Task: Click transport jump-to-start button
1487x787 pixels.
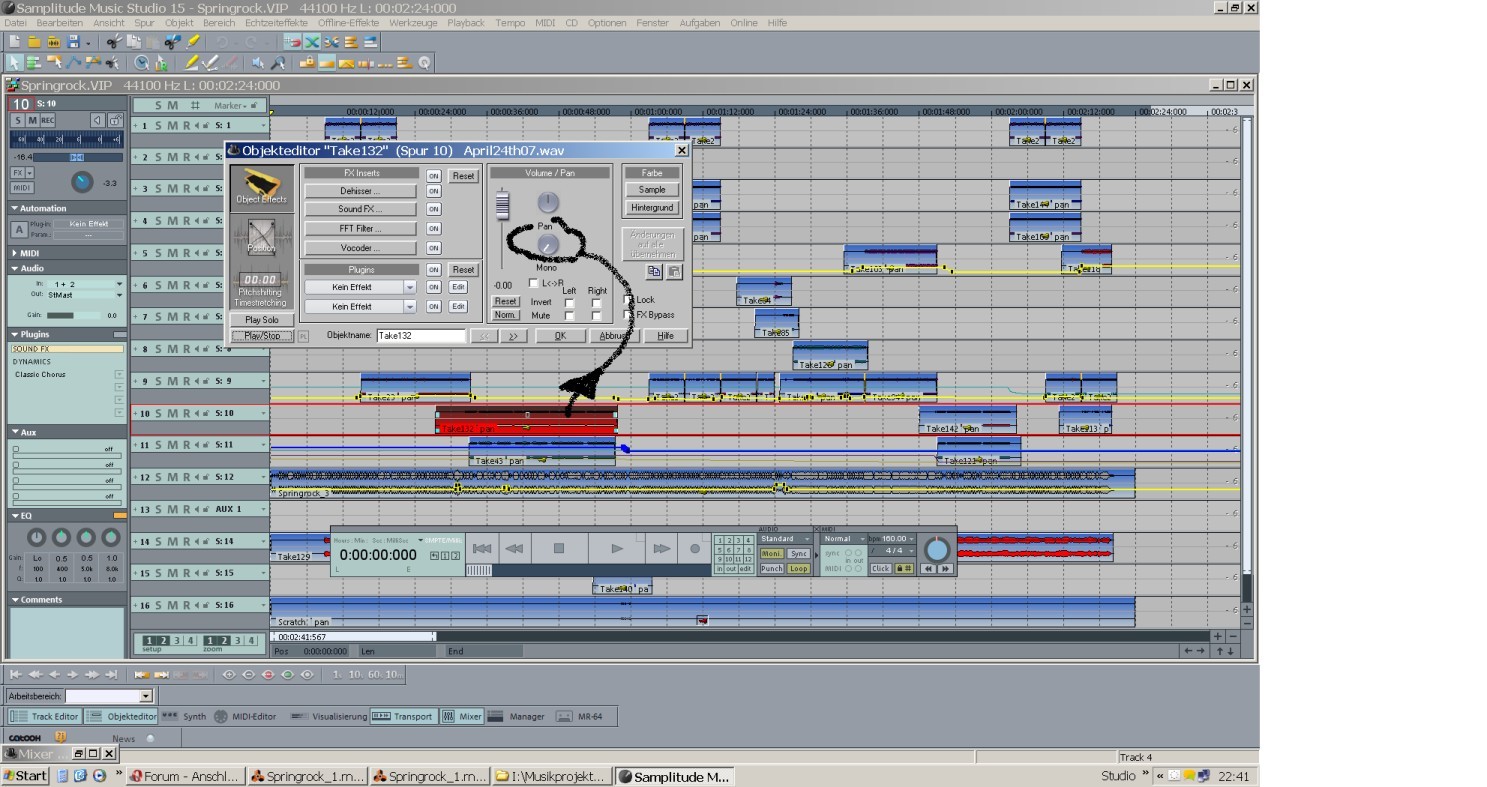Action: point(482,548)
